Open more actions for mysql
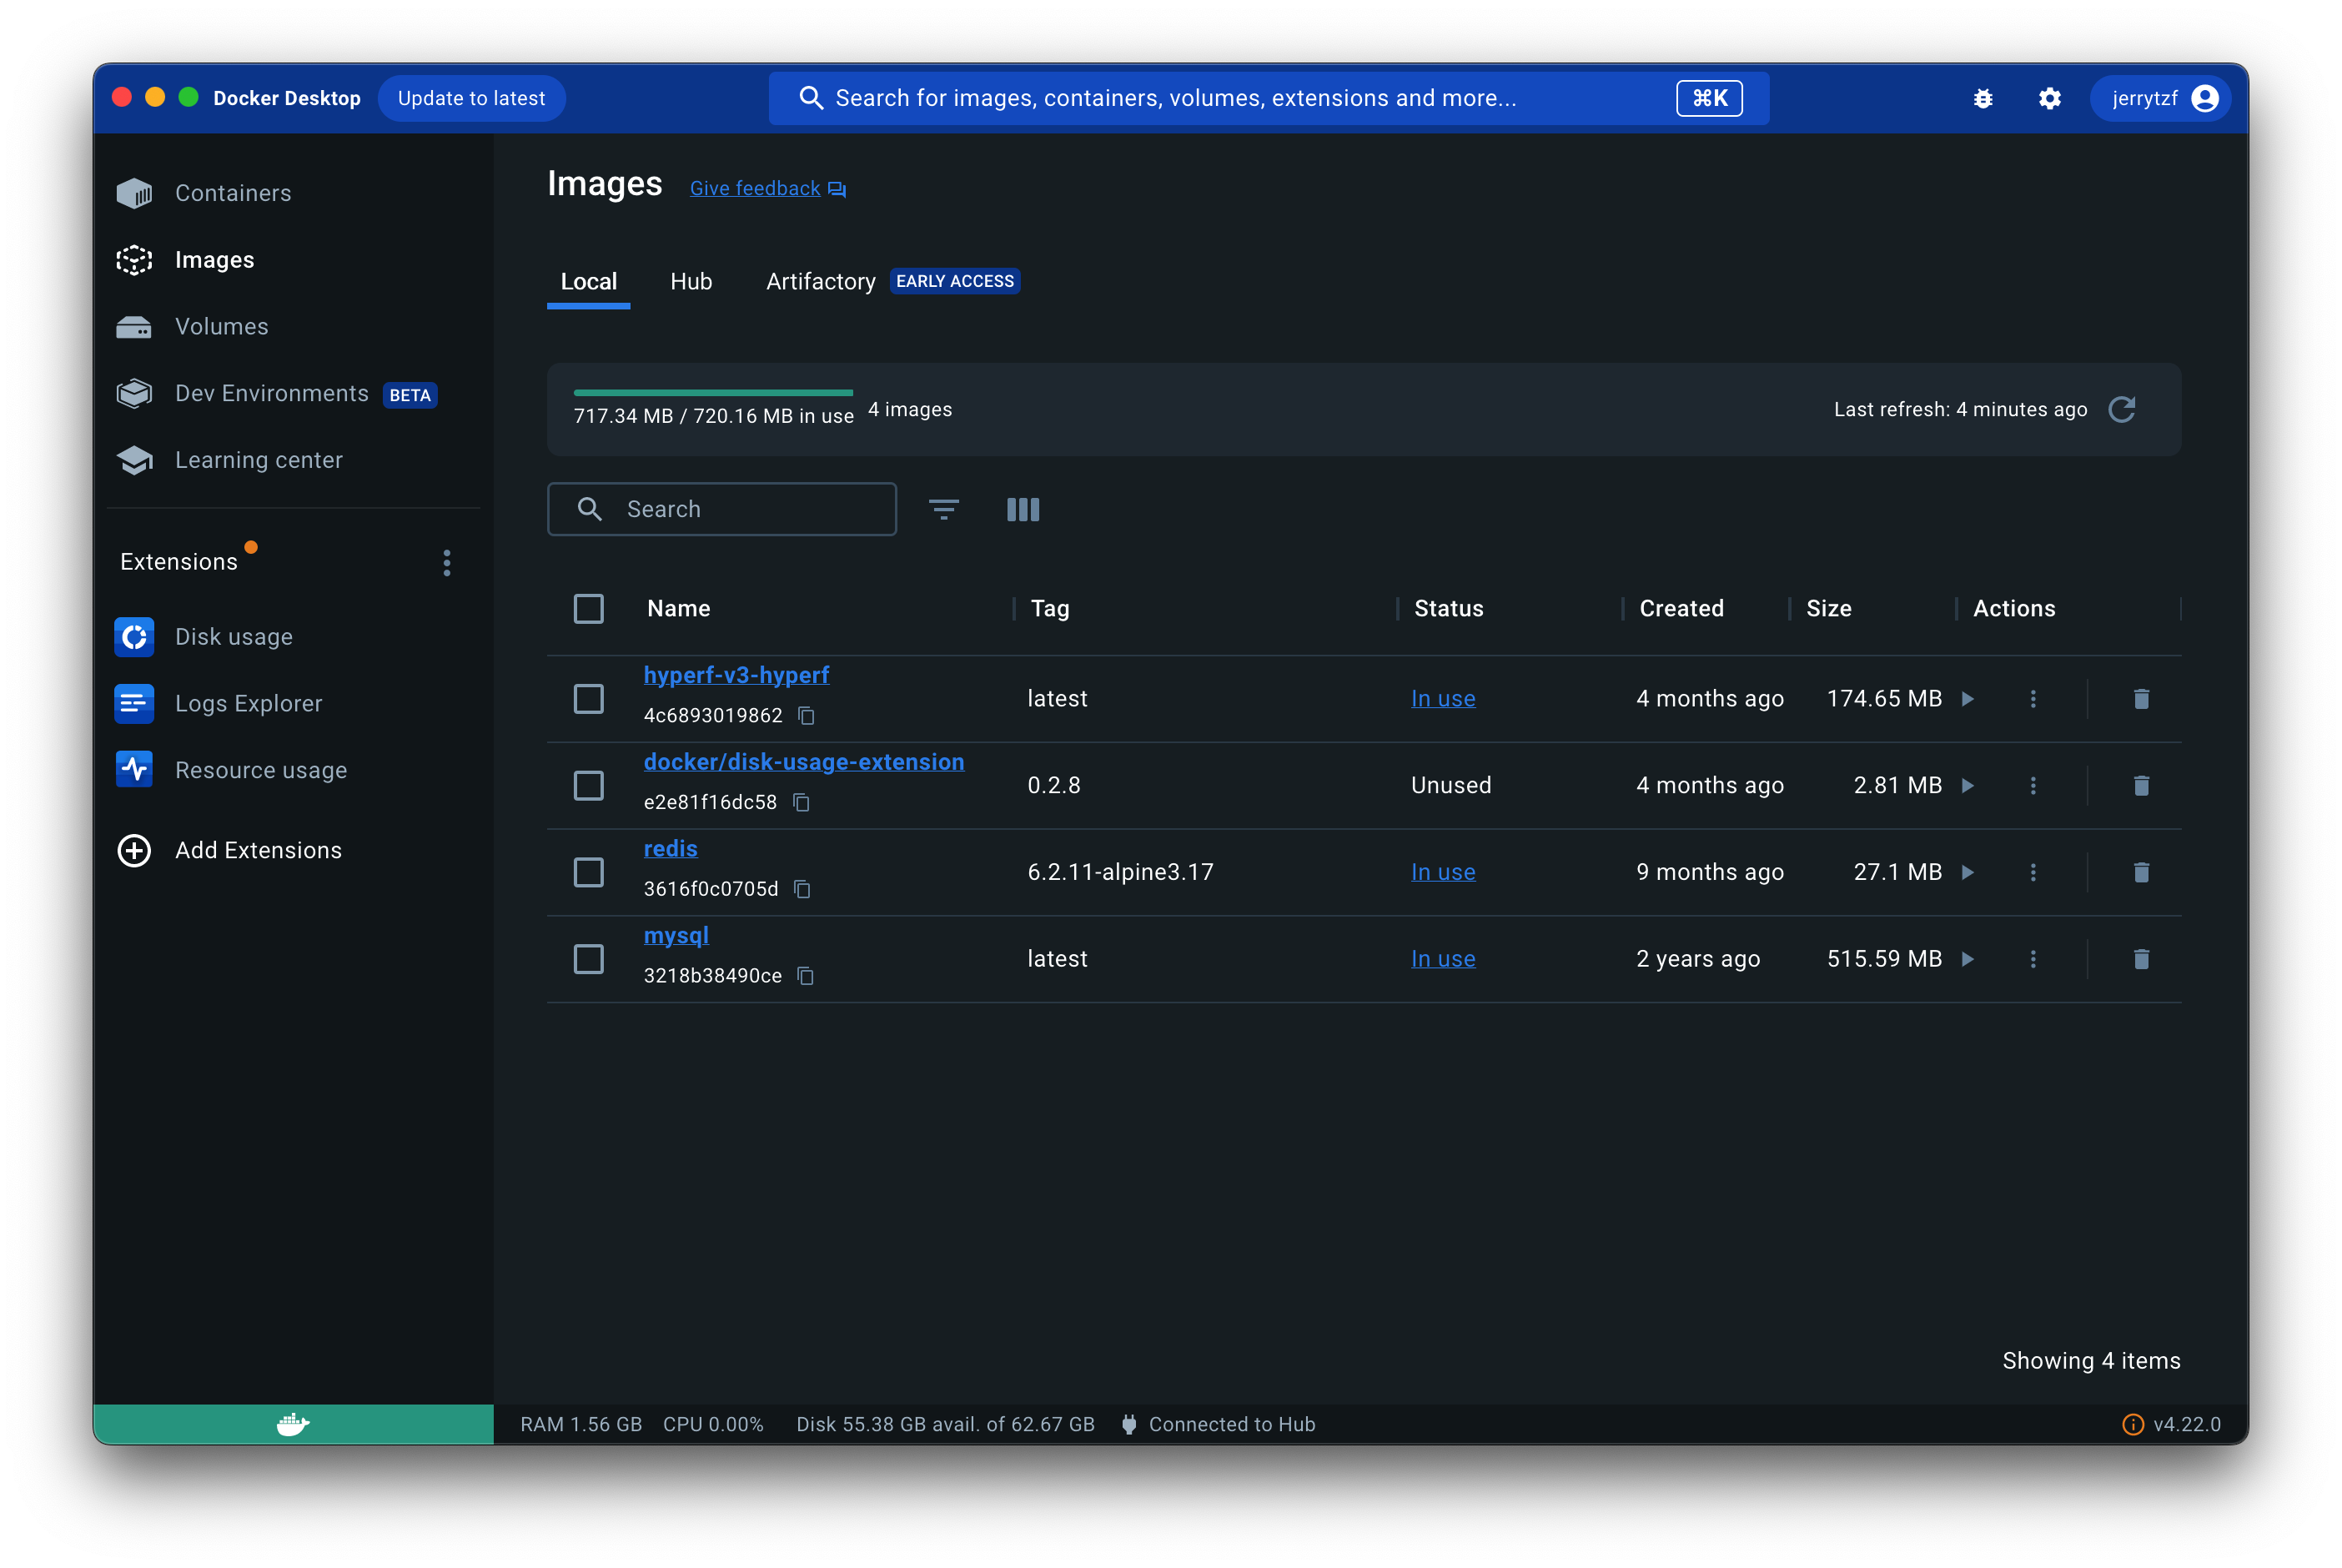The width and height of the screenshot is (2342, 1568). pos(2032,958)
